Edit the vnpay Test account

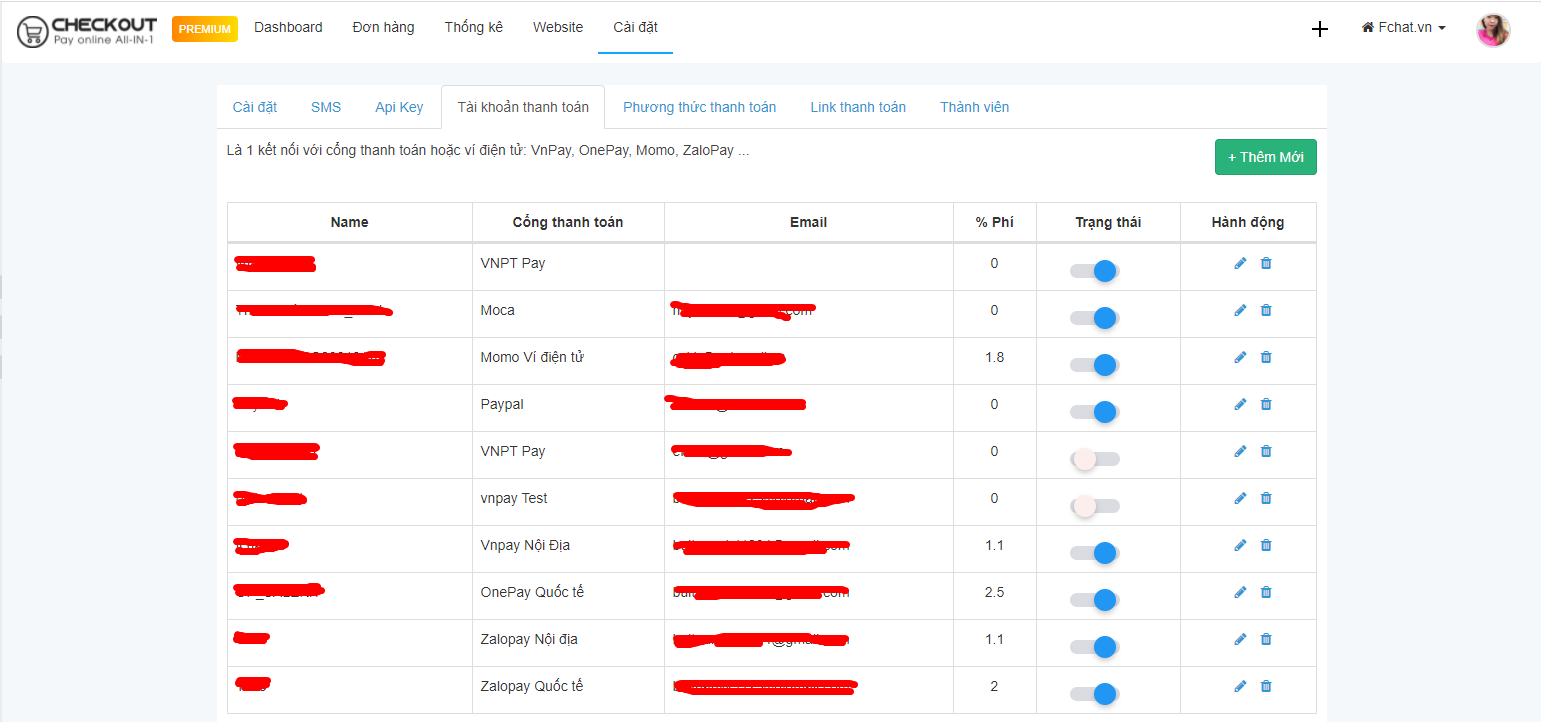[1240, 498]
